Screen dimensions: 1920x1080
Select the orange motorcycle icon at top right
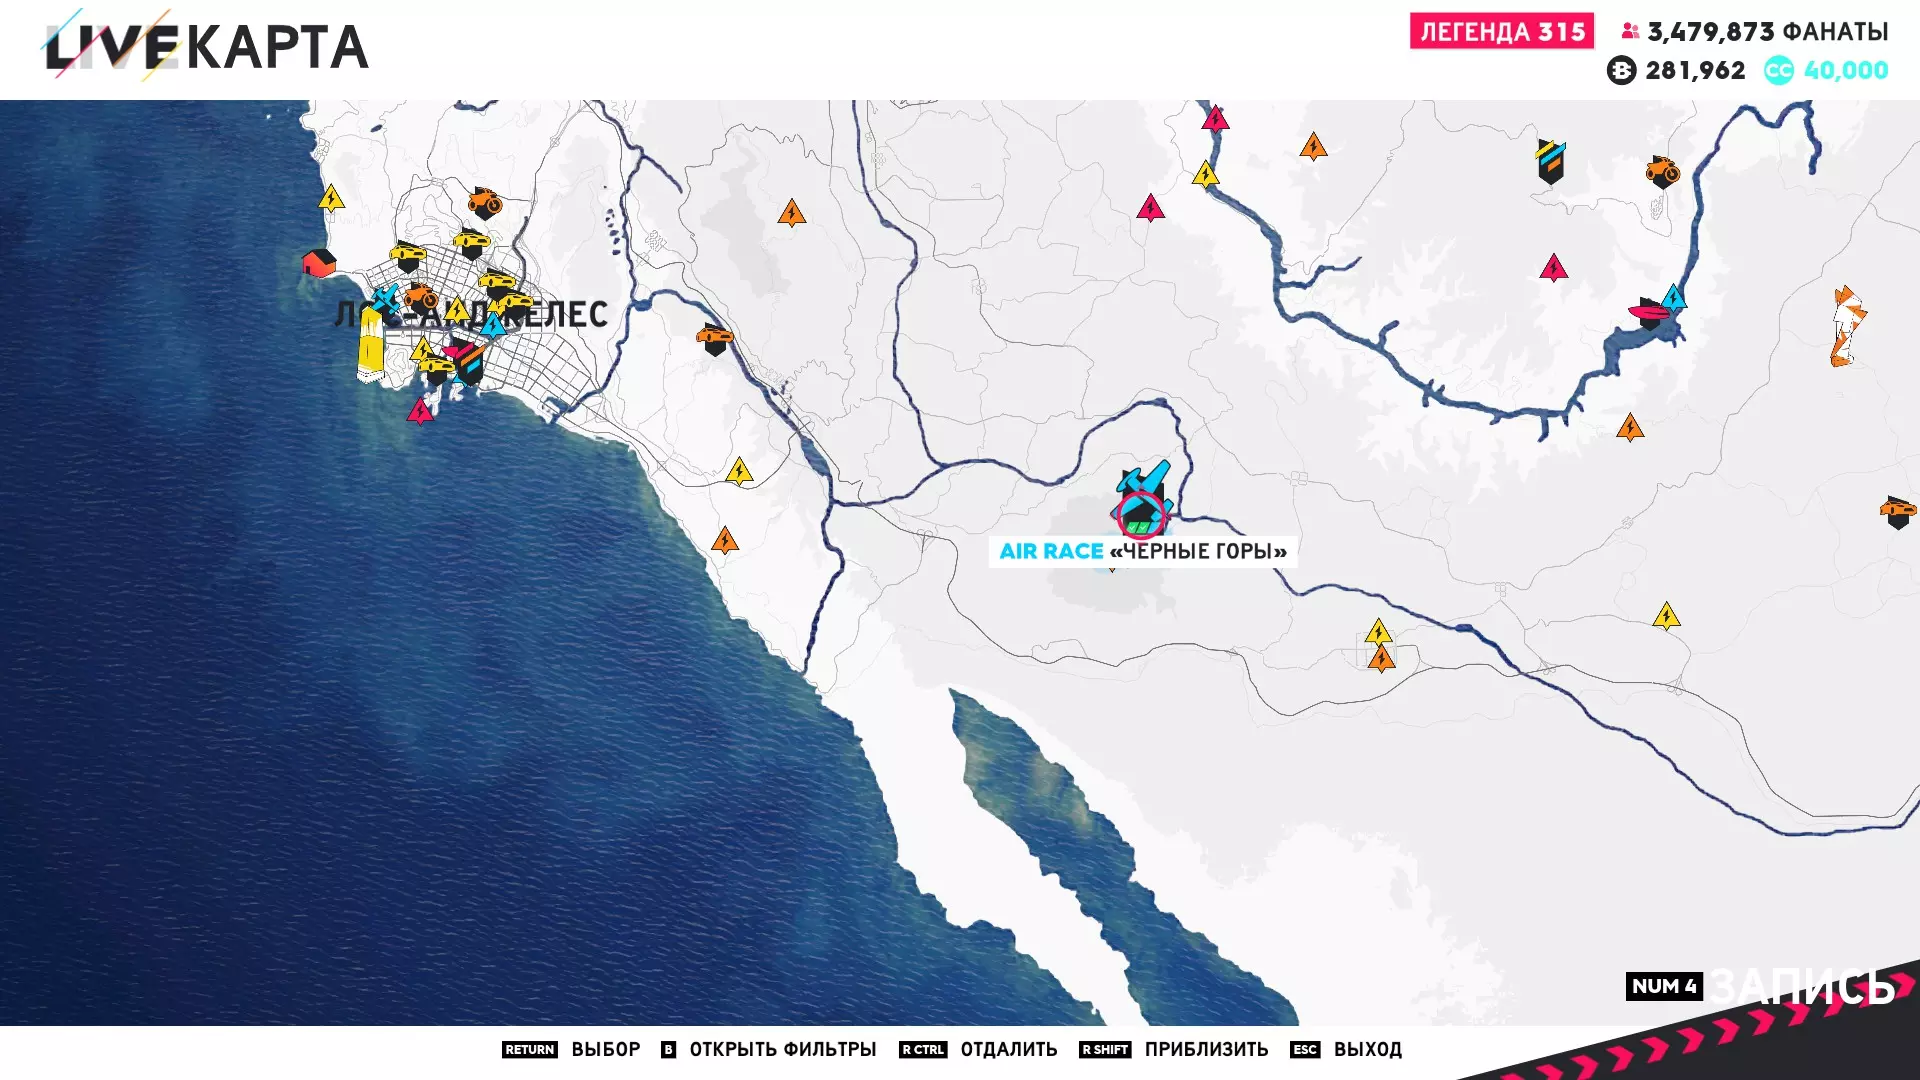click(1662, 172)
